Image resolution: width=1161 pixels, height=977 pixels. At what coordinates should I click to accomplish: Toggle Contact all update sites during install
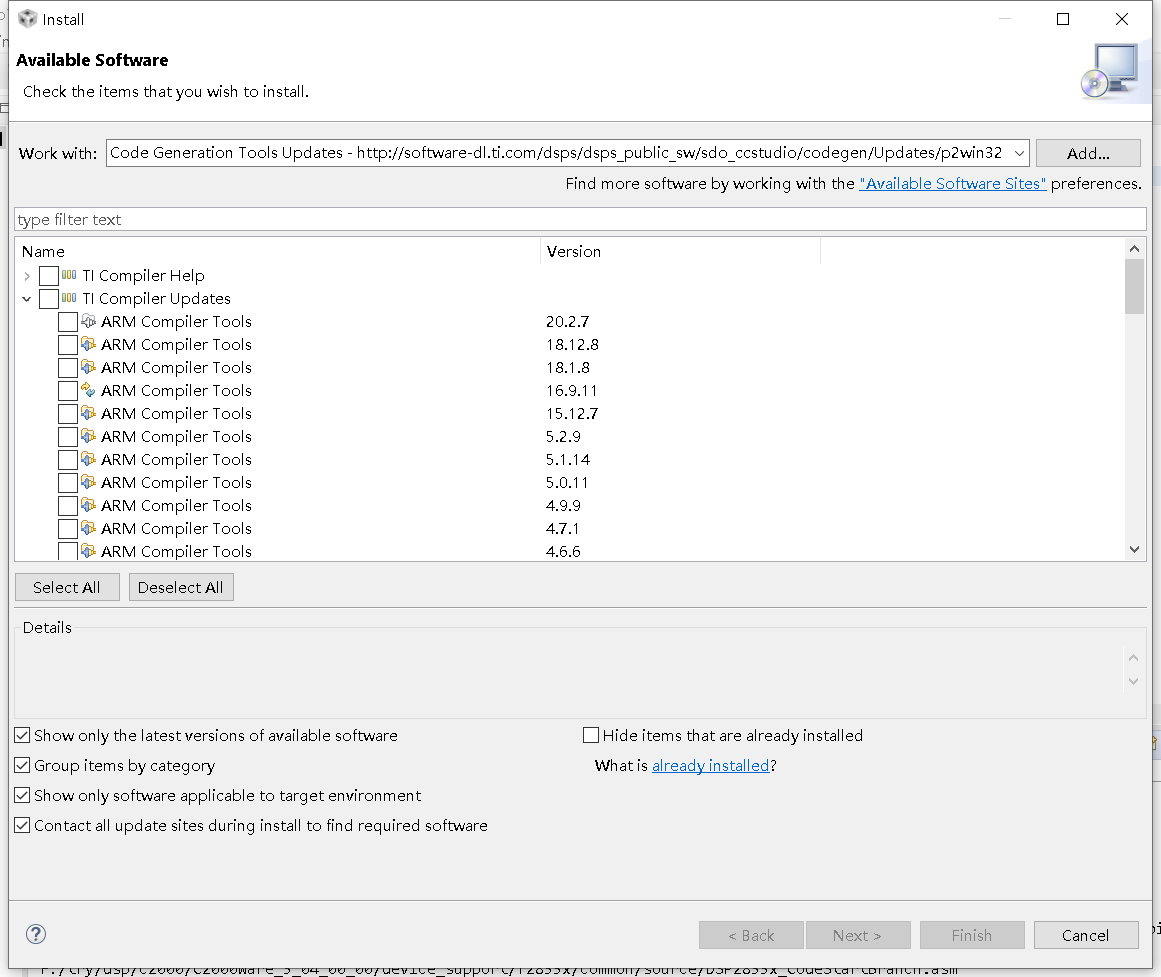point(22,825)
